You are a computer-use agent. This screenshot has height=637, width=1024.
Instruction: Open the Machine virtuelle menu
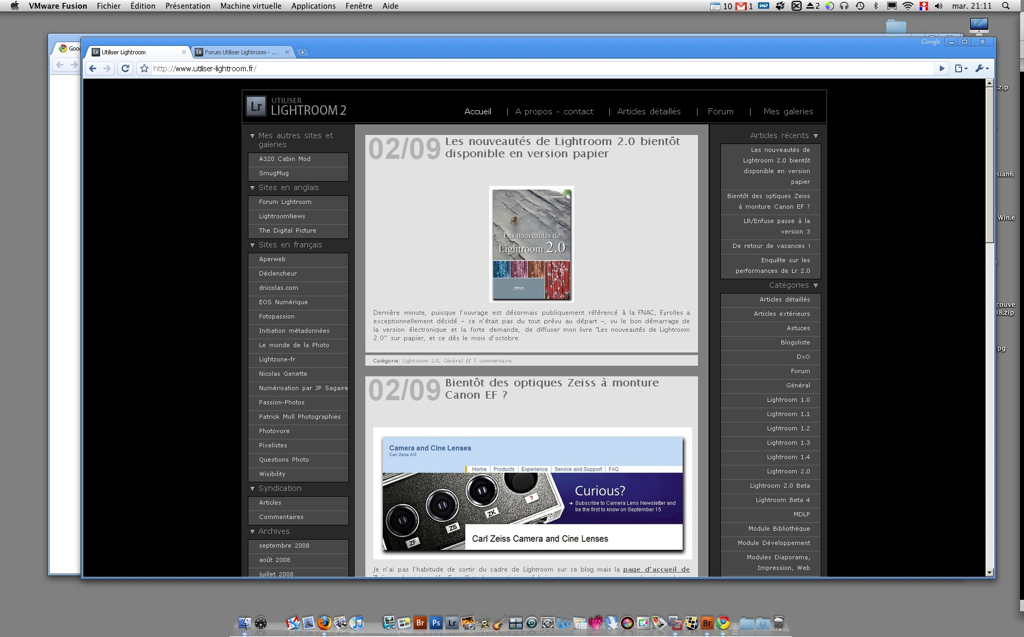pos(251,6)
